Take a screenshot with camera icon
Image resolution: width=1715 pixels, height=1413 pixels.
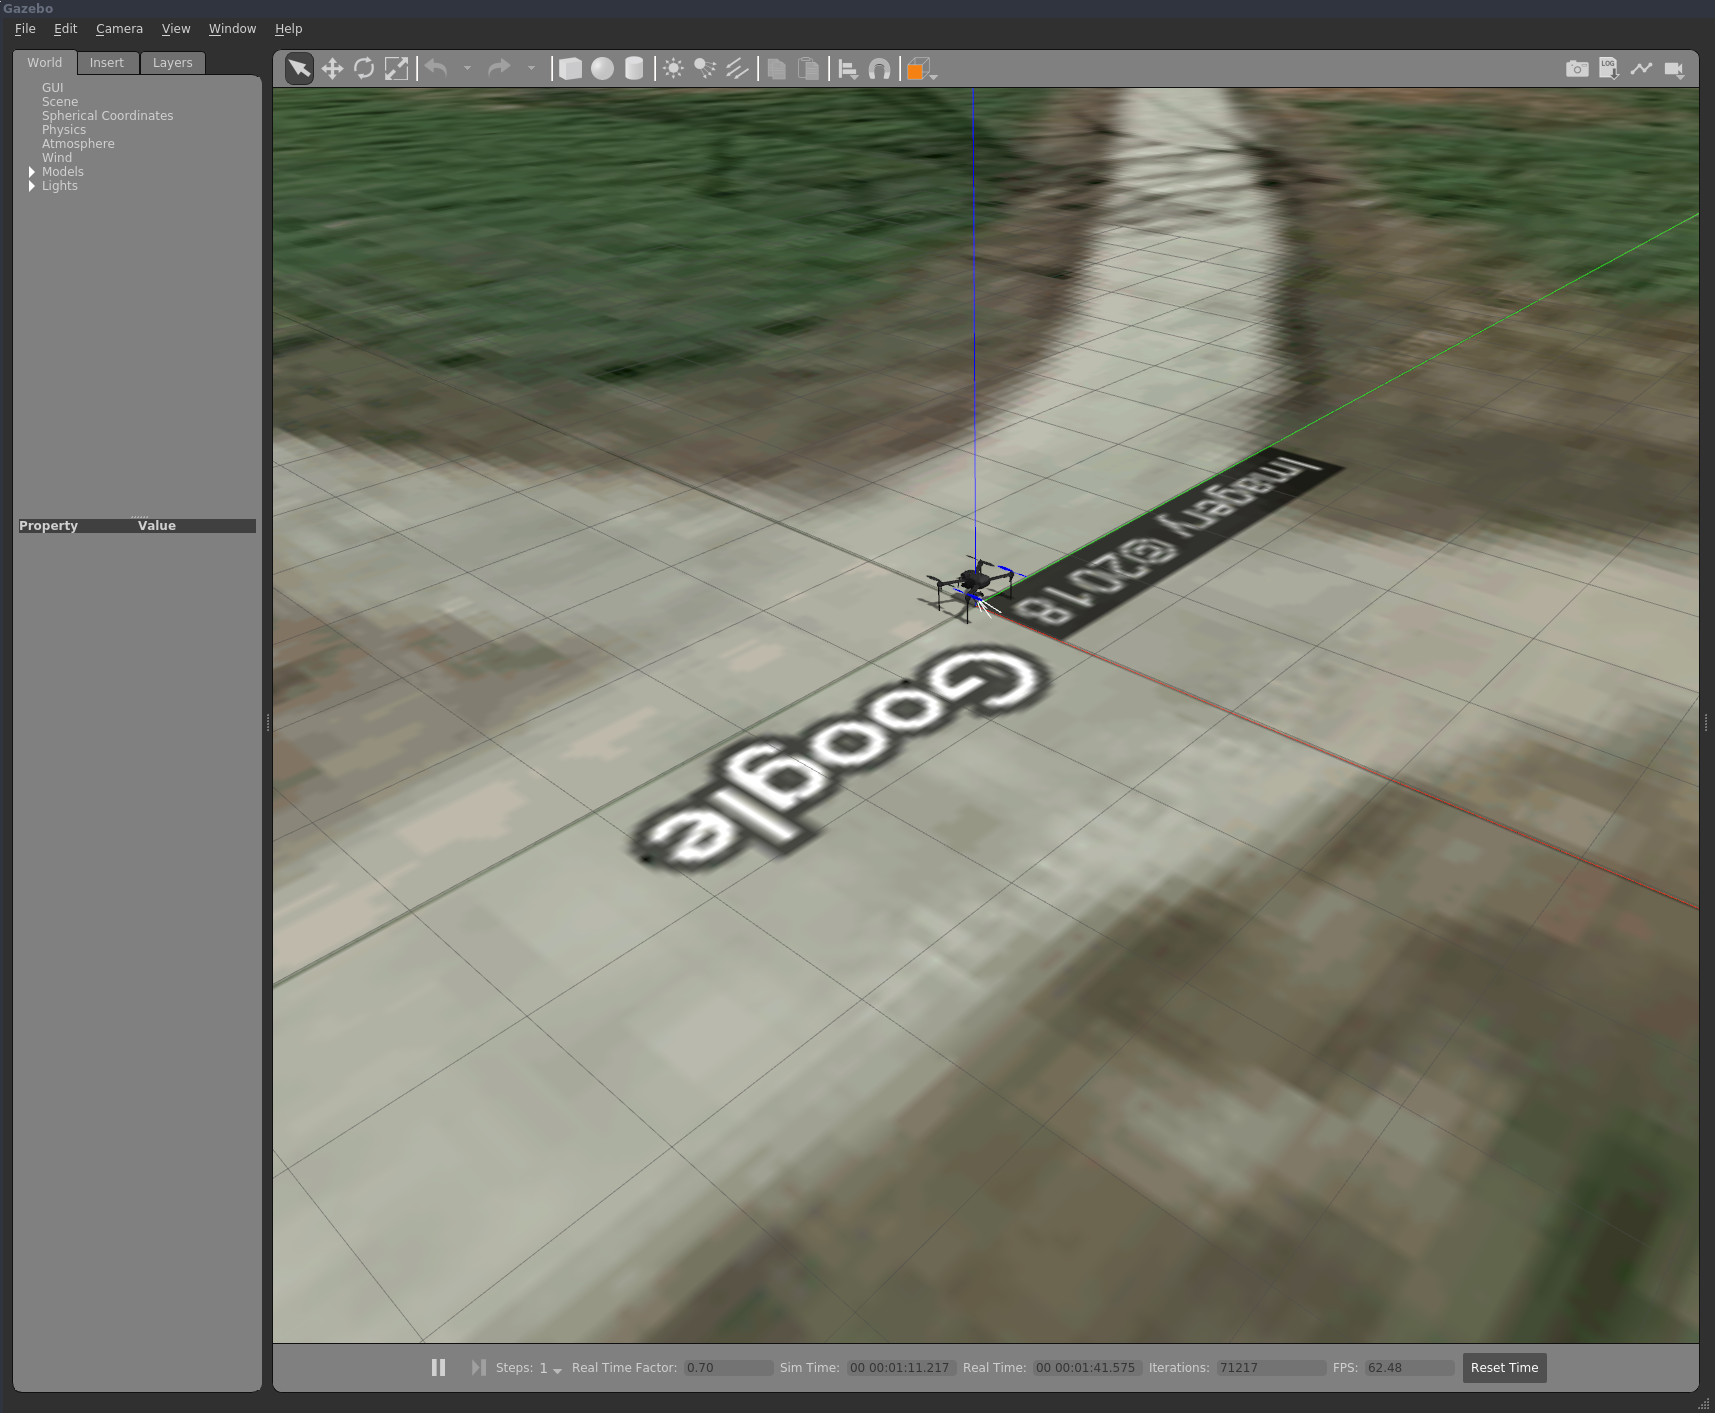(1577, 69)
